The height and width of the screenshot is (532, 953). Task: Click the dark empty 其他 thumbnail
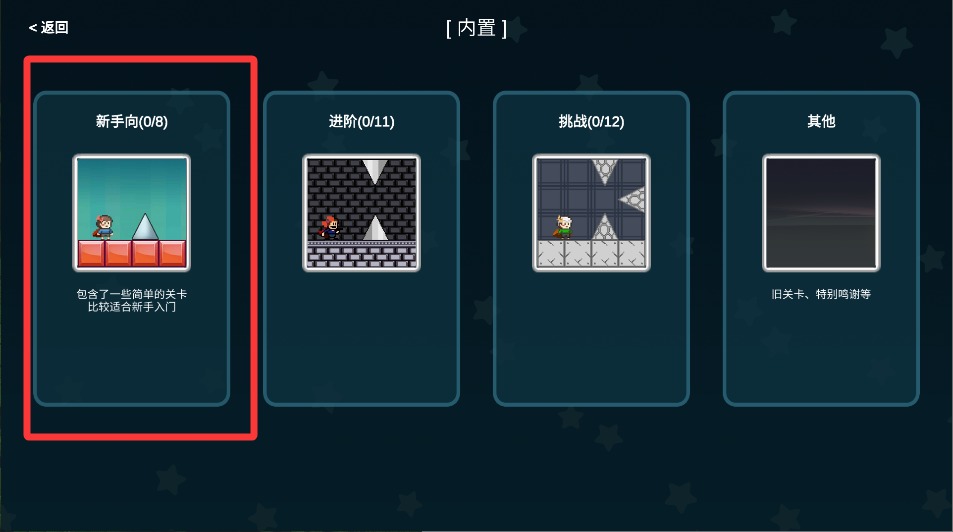click(x=821, y=213)
